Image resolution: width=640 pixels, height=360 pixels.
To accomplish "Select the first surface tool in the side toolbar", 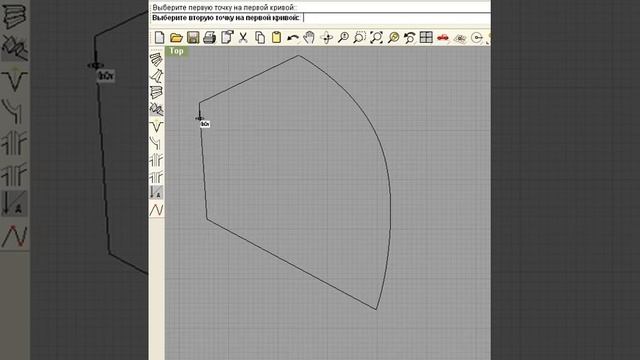I will pos(156,59).
